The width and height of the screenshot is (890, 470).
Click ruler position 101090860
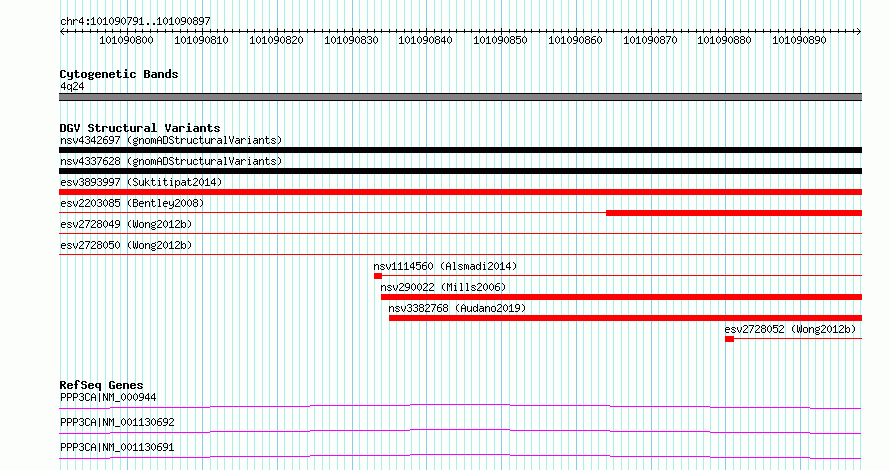(x=575, y=40)
